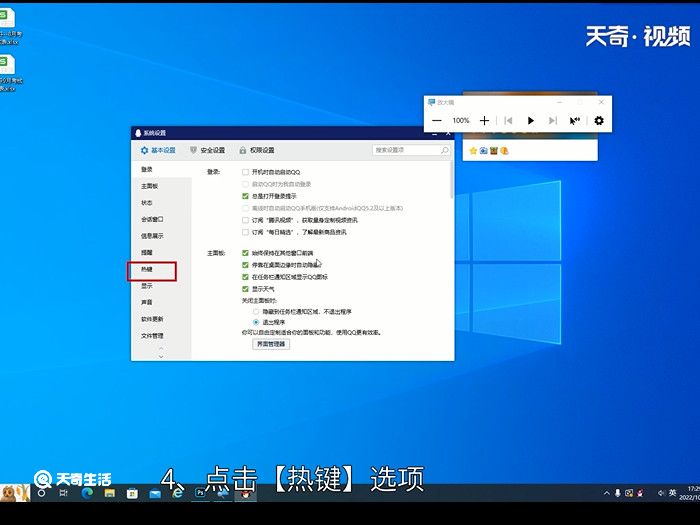Uncheck 在任务栏通知区域显示QQ图标 checkbox

[x=245, y=277]
